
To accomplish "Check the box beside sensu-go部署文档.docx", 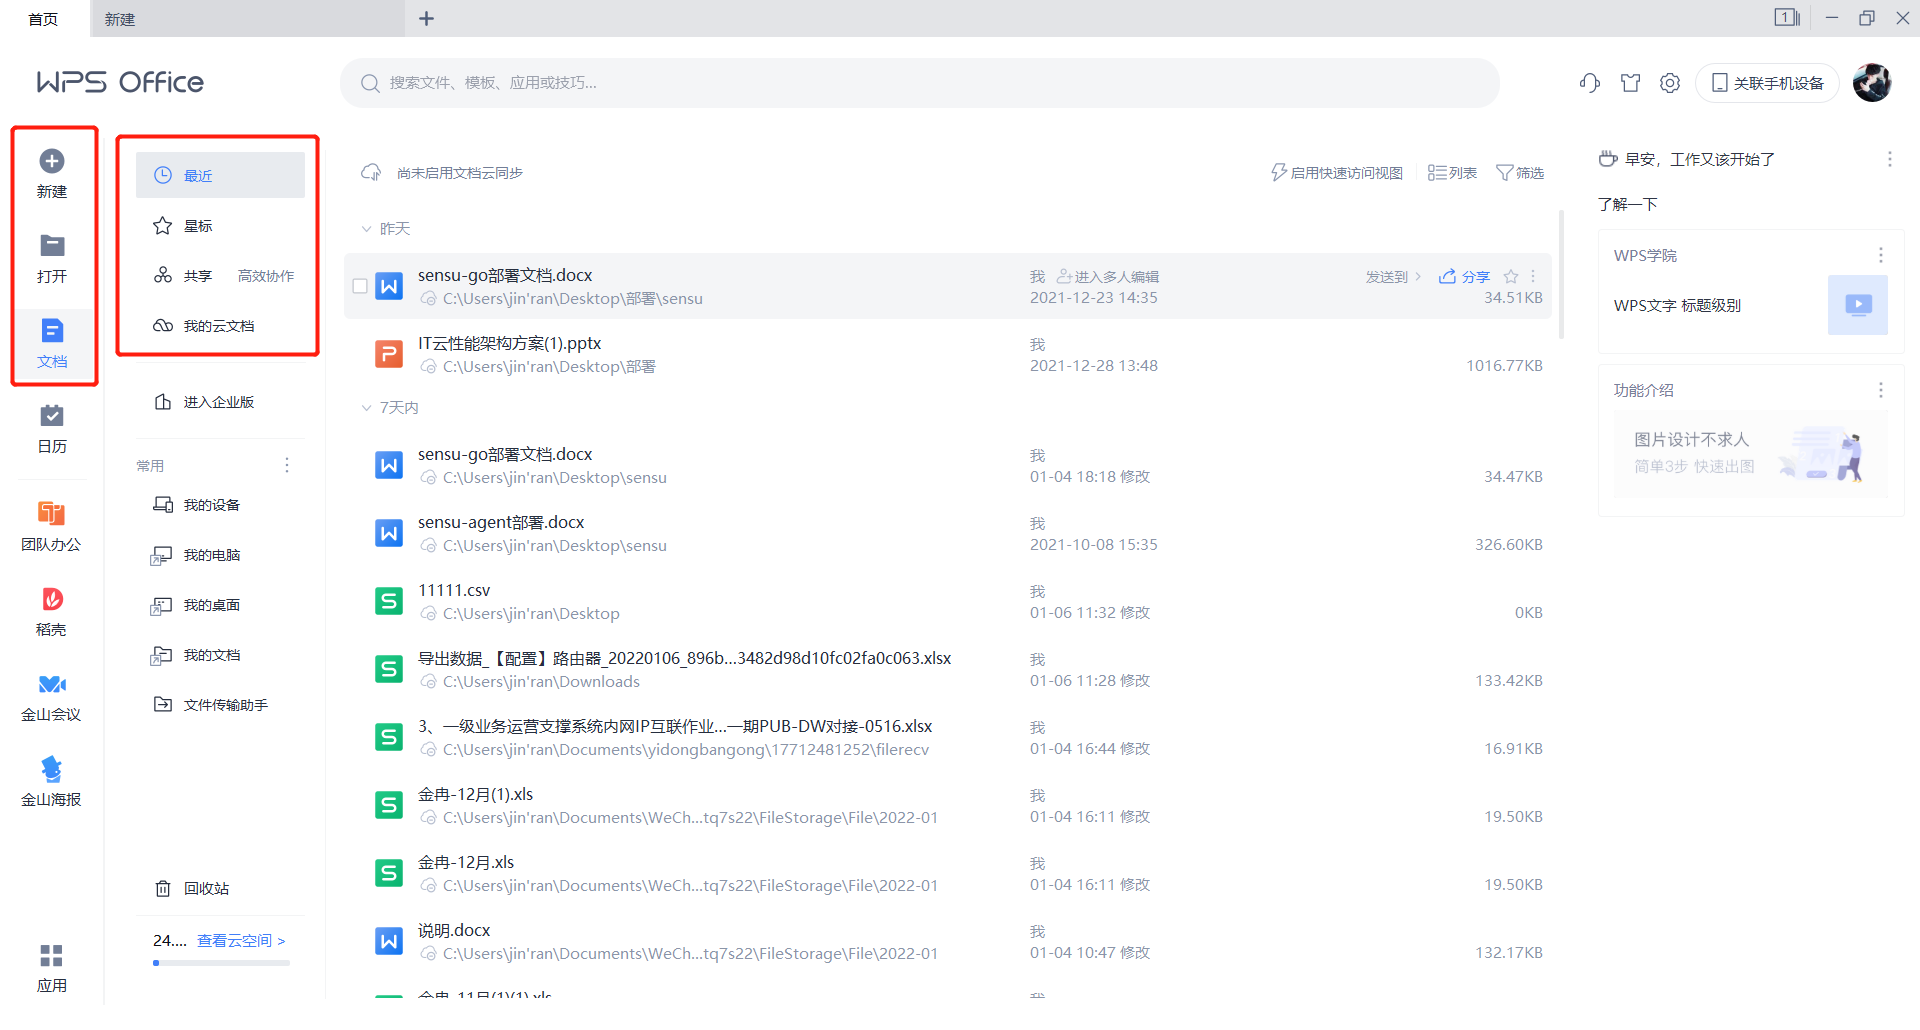I will [360, 286].
